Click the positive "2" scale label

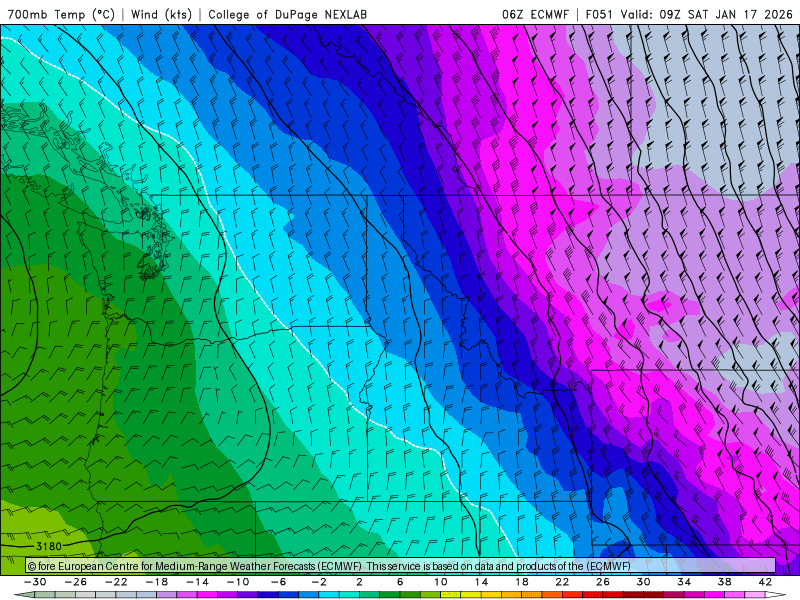pyautogui.click(x=359, y=582)
